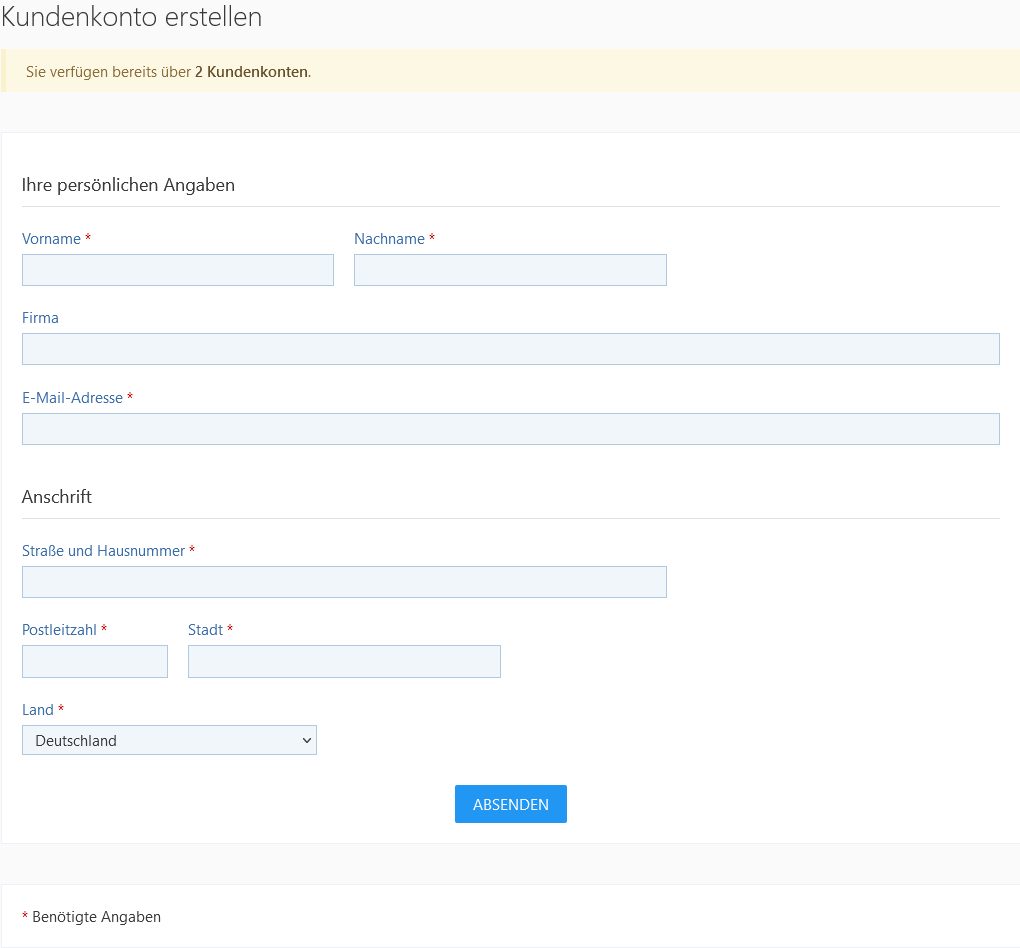Click the Firma label text
The image size is (1020, 948).
click(40, 318)
